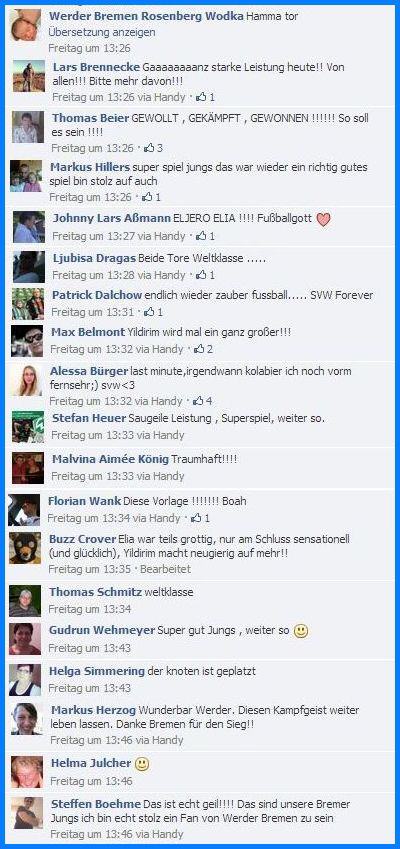
Task: Click Stefan Heuer's green avatar thumbnail
Action: coord(28,427)
